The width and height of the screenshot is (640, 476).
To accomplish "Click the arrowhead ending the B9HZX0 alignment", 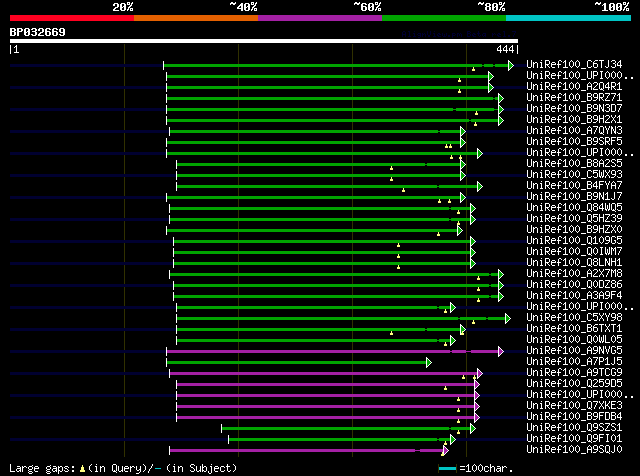I will click(460, 231).
